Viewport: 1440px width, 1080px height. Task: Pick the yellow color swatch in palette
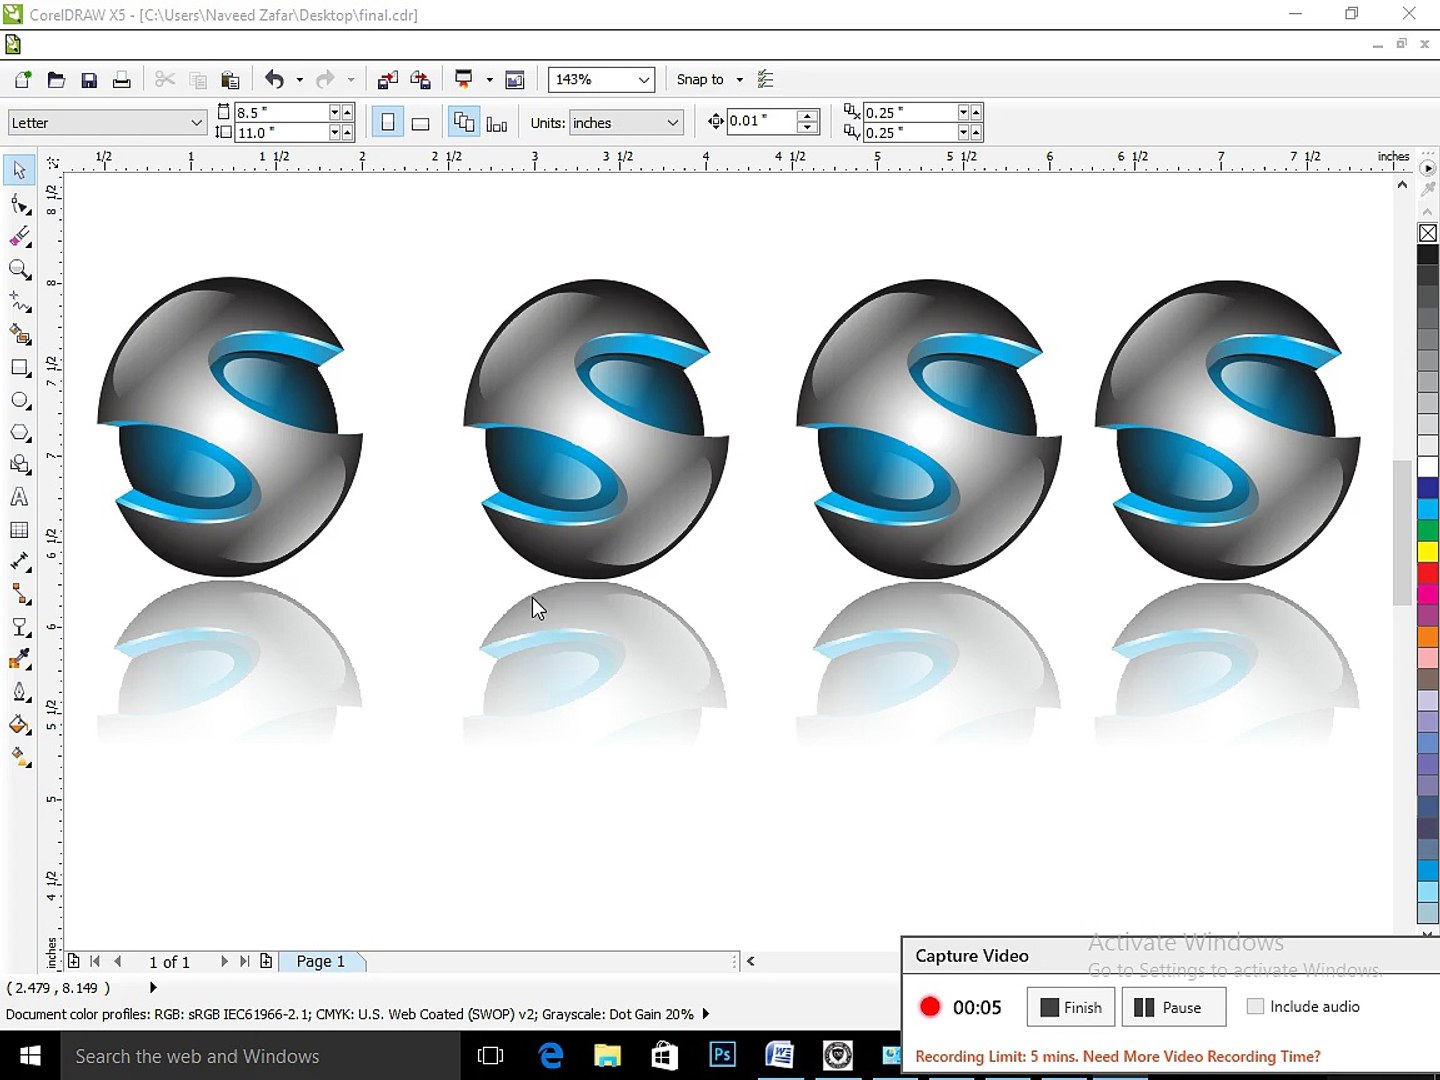click(x=1427, y=551)
